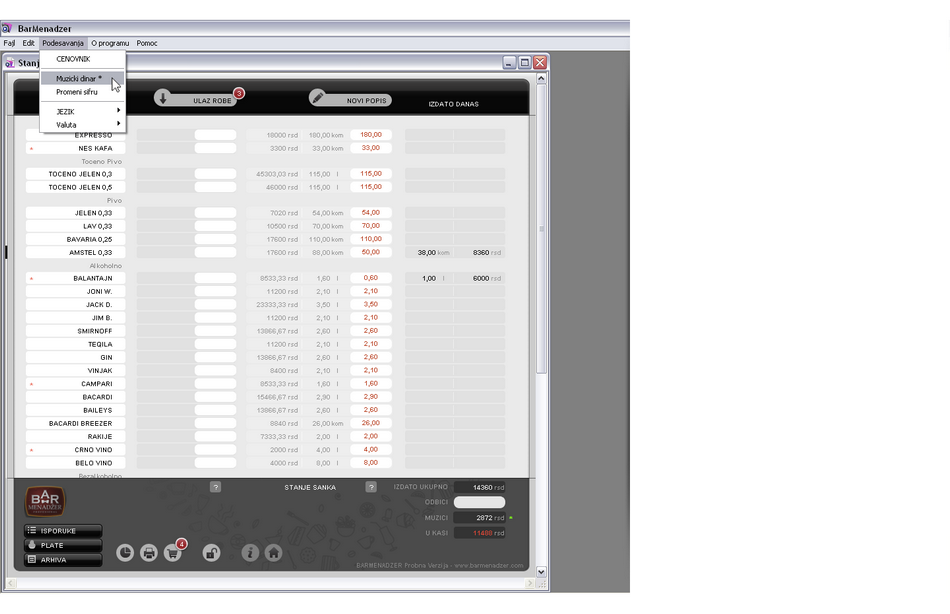Open PLATE section
Screen dimensions: 950x614
pos(63,546)
